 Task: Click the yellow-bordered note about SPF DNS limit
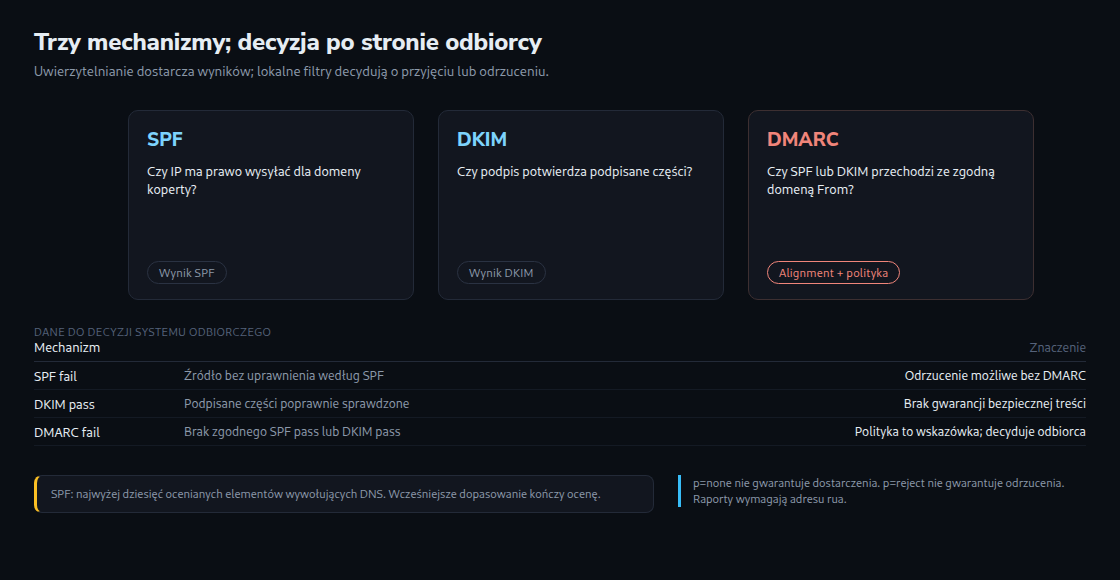[344, 494]
